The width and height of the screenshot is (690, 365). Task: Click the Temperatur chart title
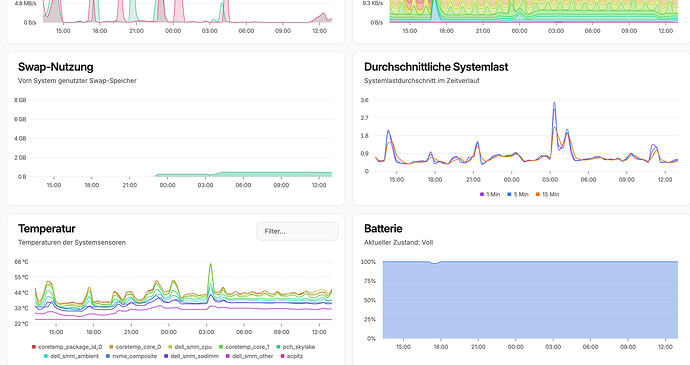(x=47, y=229)
